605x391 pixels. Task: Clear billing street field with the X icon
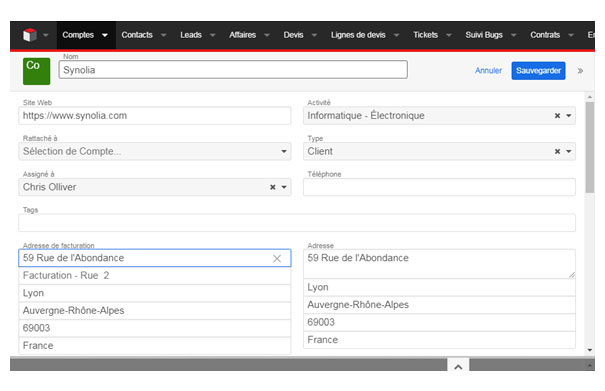[x=277, y=258]
